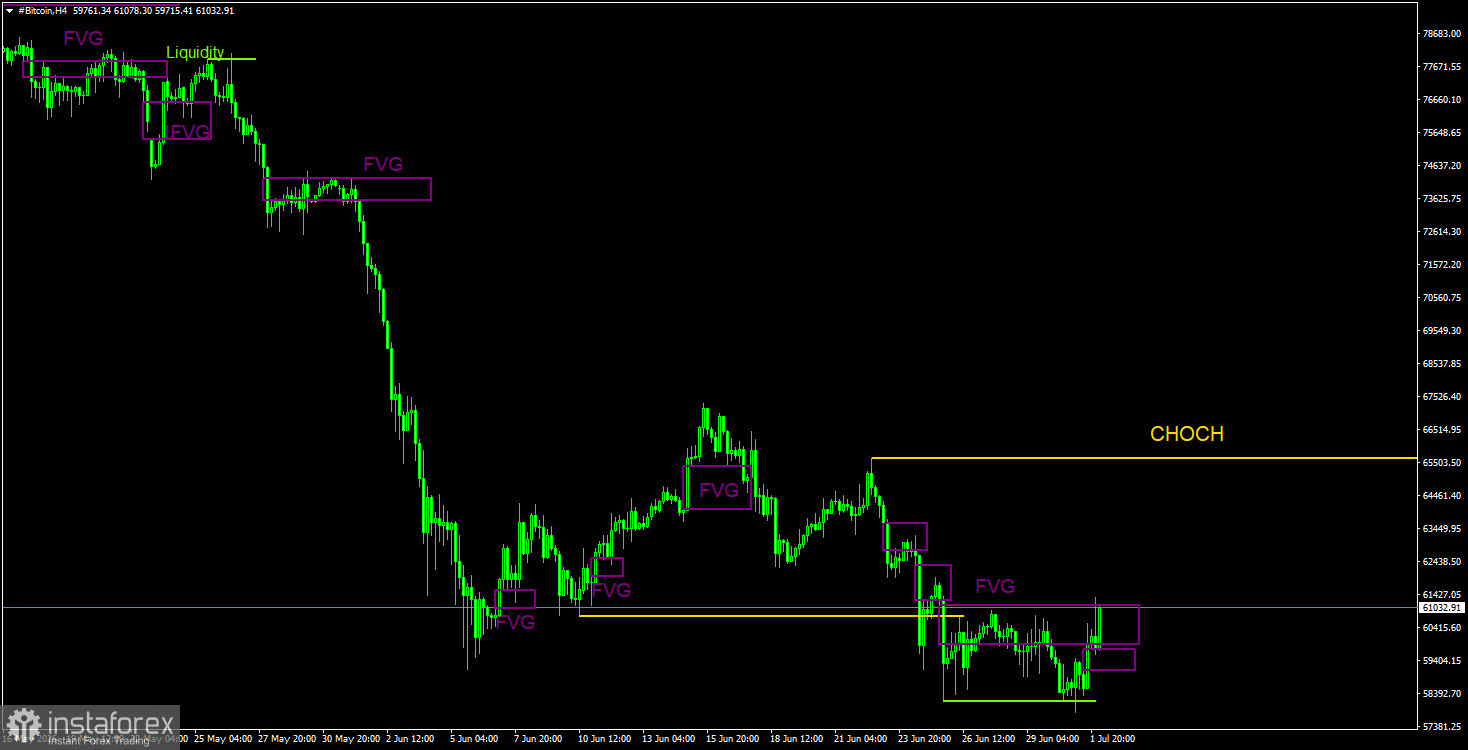Click the 1 Jul 20:00 time label
The image size is (1468, 750).
(x=1113, y=739)
